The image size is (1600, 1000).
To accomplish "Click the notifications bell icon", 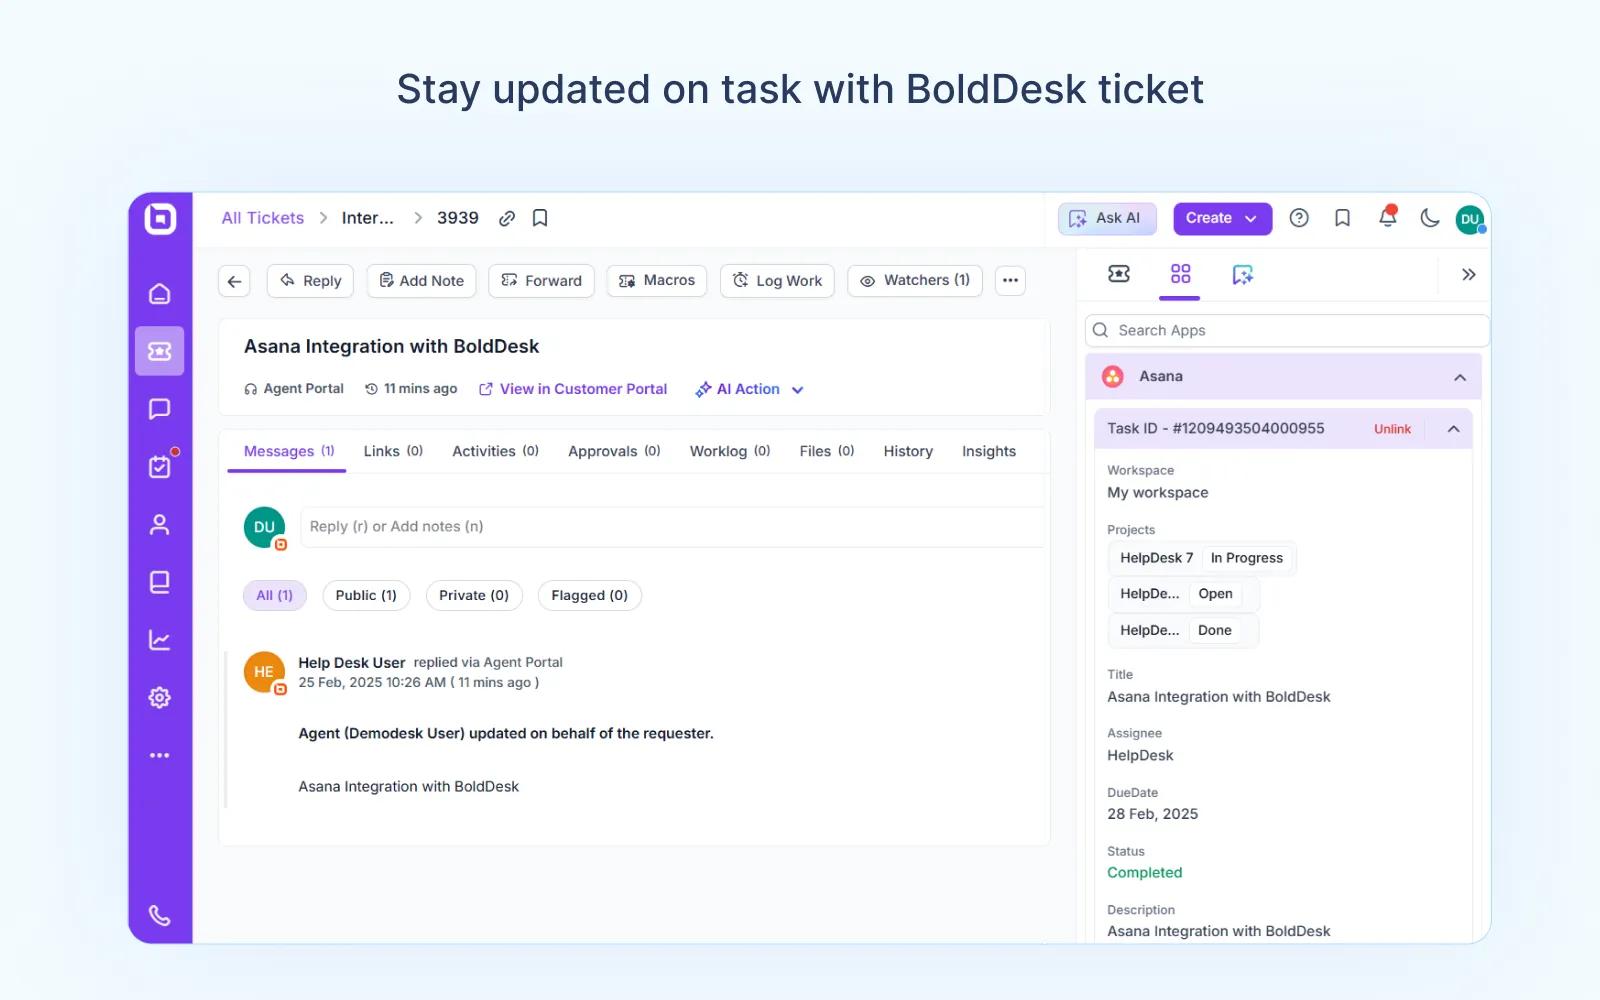I will coord(1387,218).
